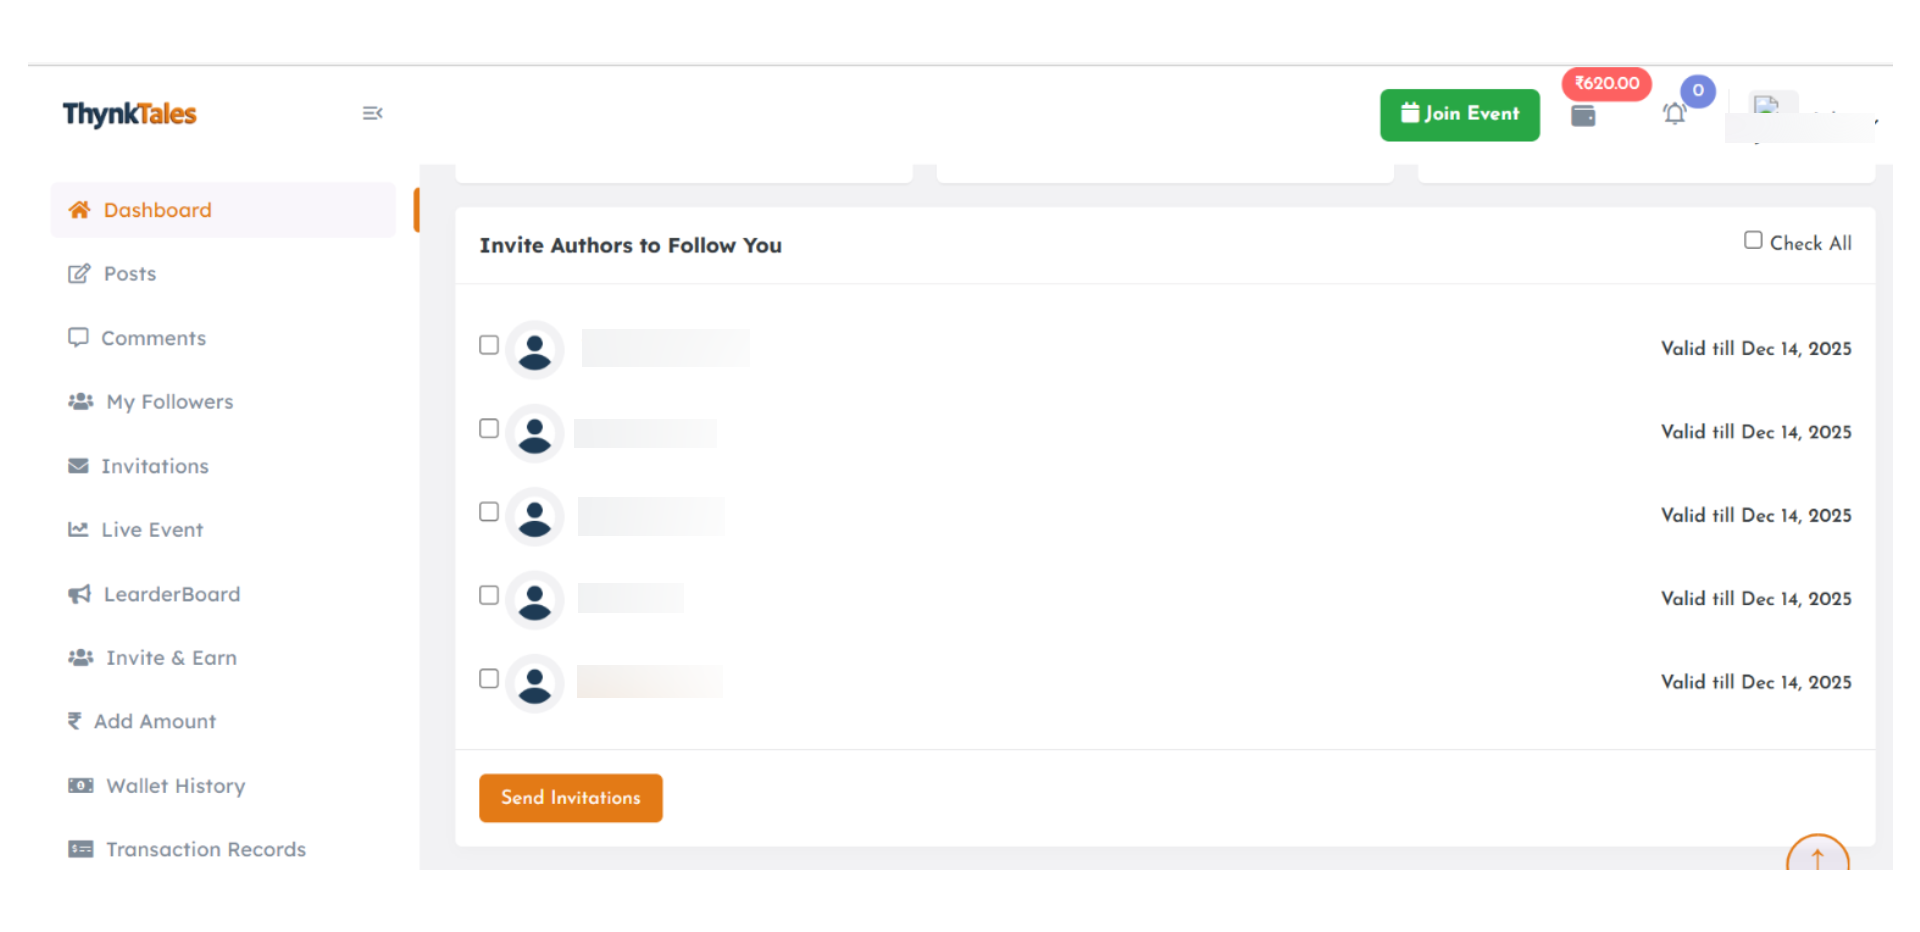Screen dimensions: 1920x932
Task: Go to My Followers page
Action: pyautogui.click(x=169, y=402)
